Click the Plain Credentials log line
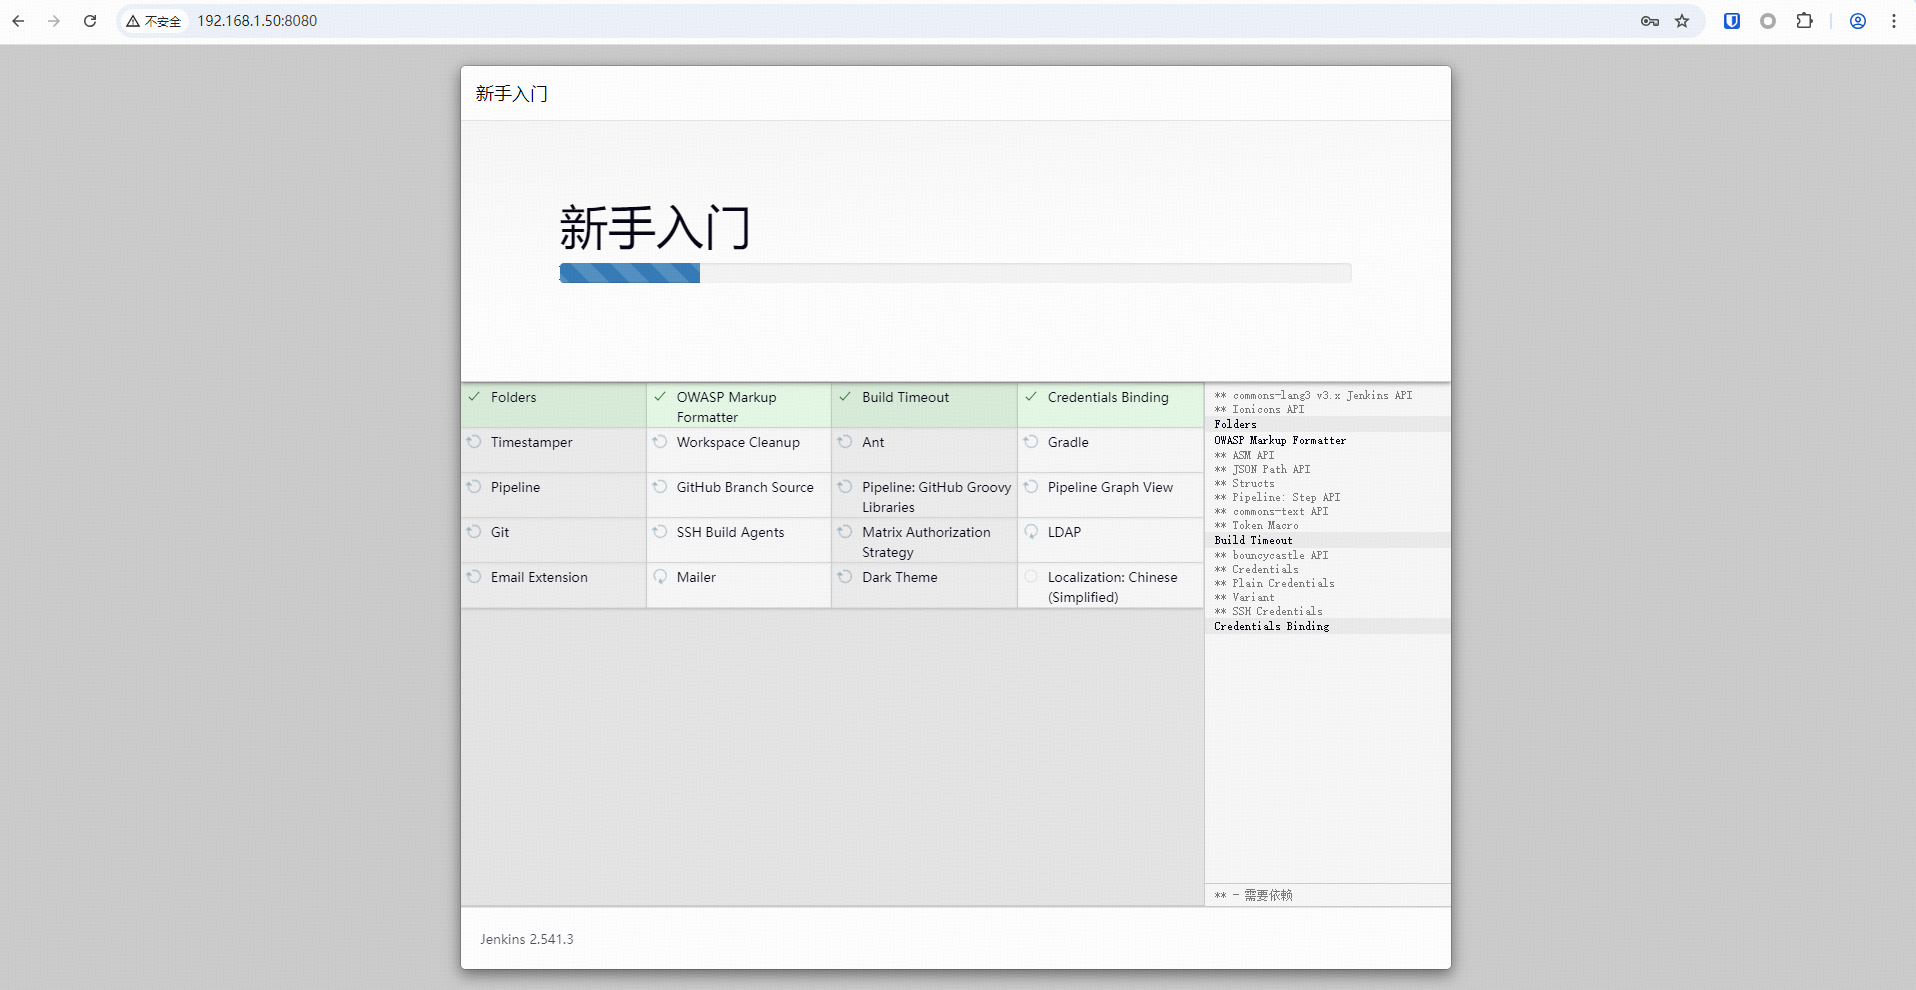This screenshot has height=990, width=1916. coord(1274,583)
